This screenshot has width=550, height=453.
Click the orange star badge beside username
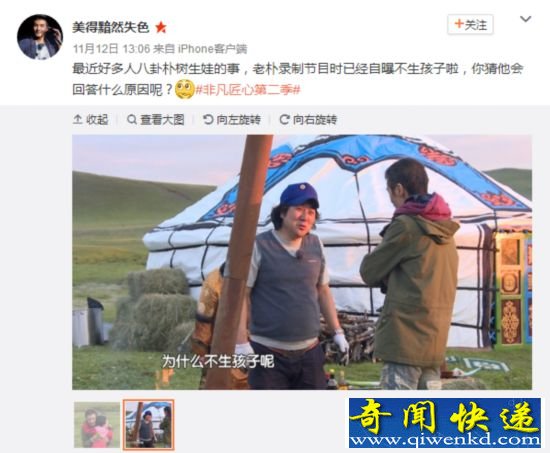coord(161,27)
